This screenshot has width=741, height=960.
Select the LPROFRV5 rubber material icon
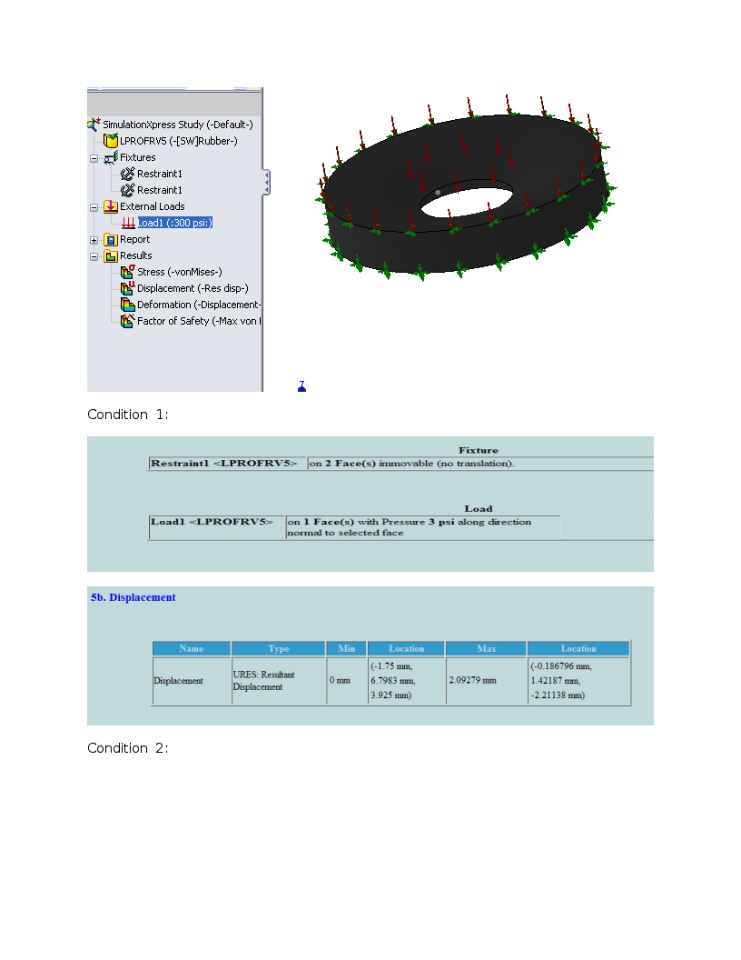pos(110,141)
